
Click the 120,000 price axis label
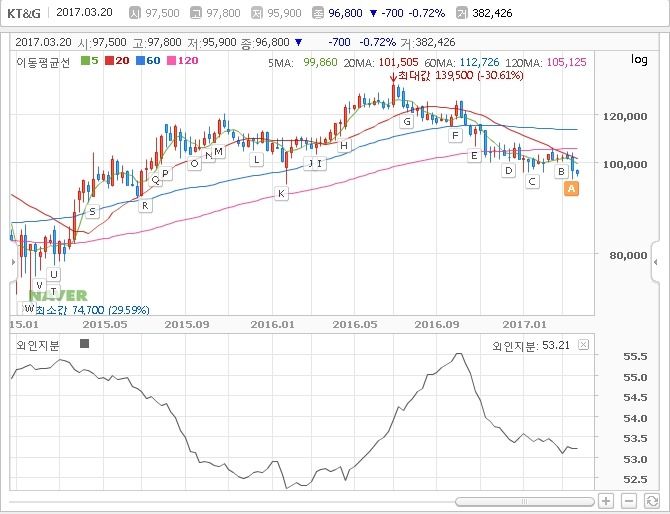click(x=624, y=116)
